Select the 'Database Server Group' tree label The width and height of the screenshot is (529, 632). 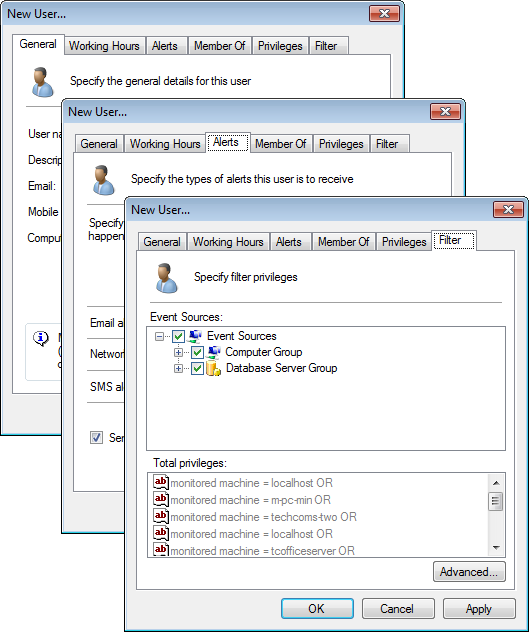click(x=281, y=368)
